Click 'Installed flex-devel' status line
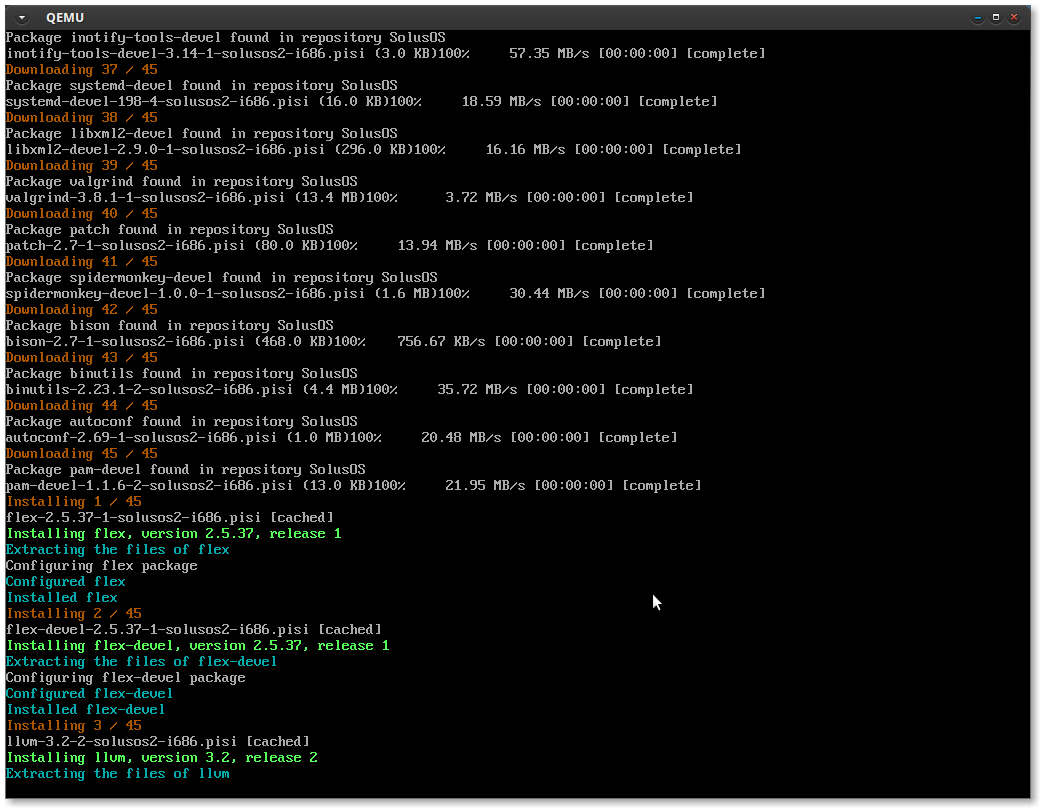Image resolution: width=1040 pixels, height=808 pixels. point(85,709)
